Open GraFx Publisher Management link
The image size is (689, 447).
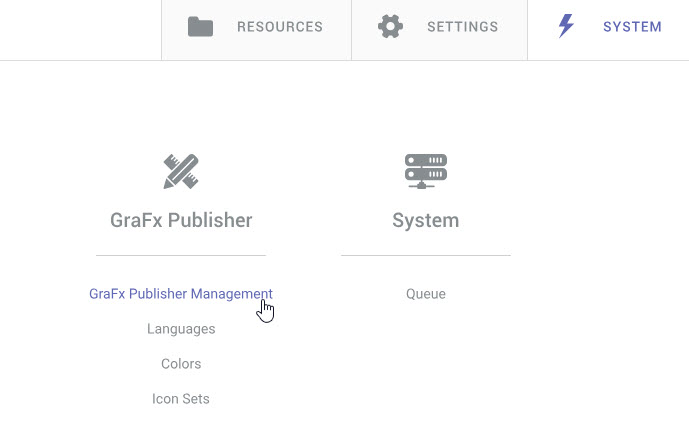[181, 294]
